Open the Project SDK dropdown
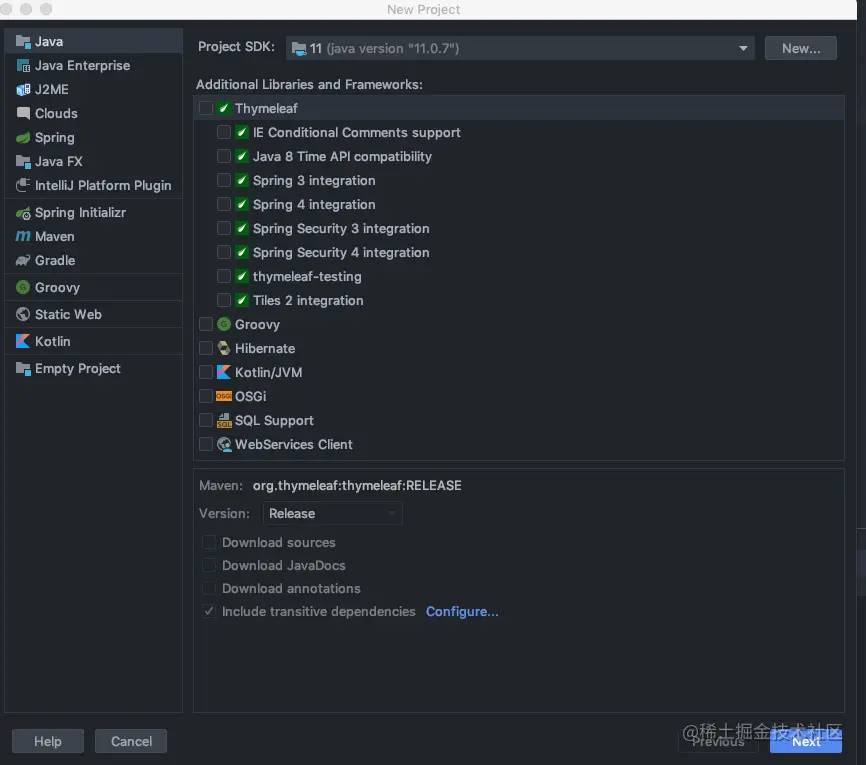Screen dimensions: 866x765 pyautogui.click(x=520, y=49)
